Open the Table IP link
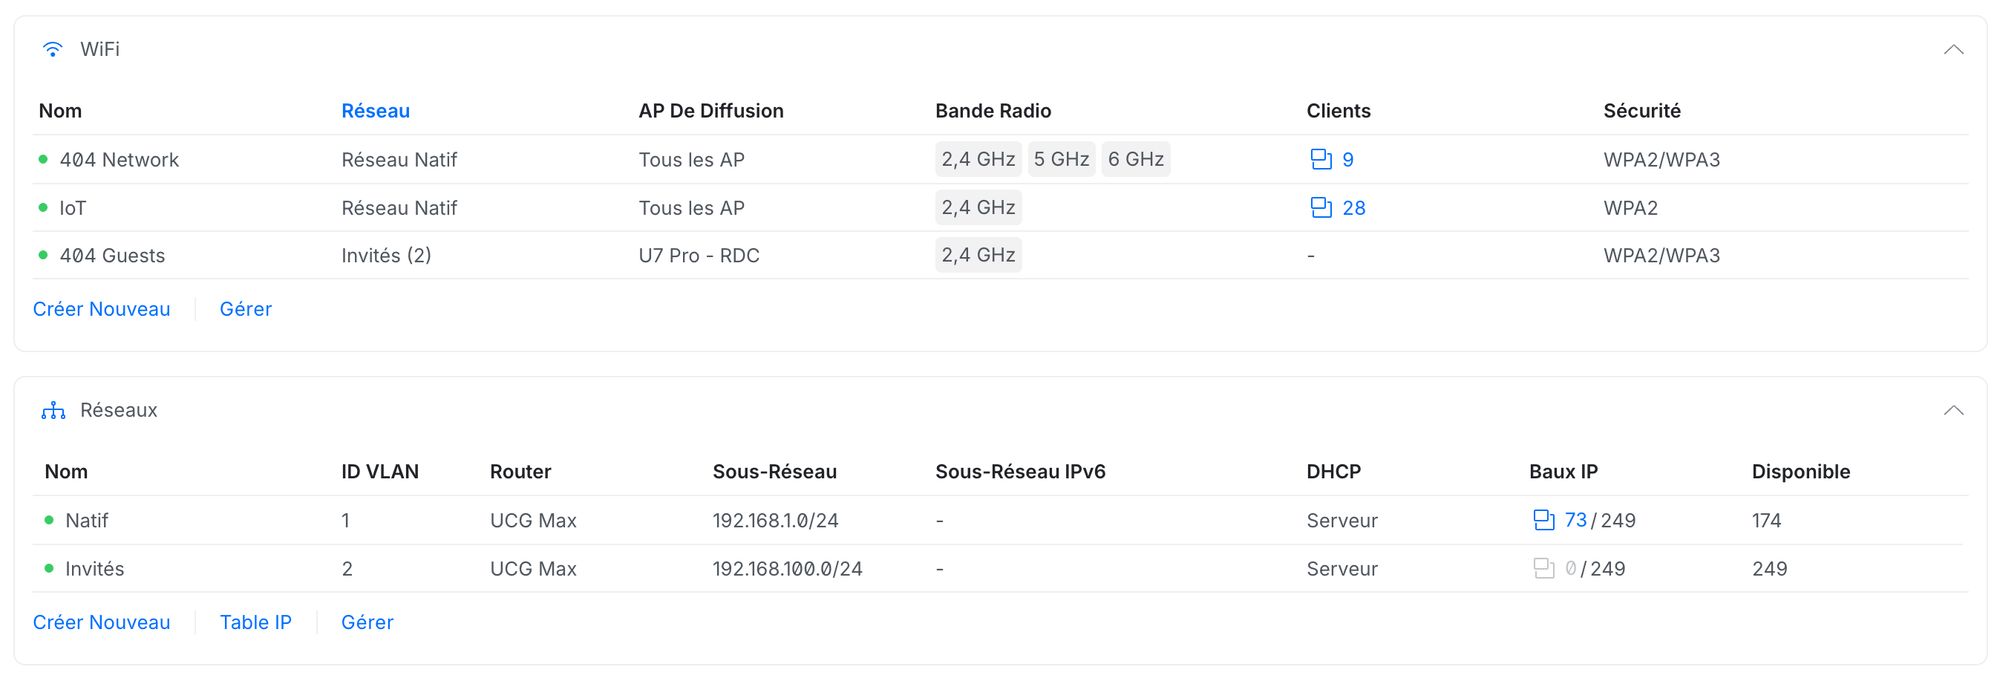The width and height of the screenshot is (2000, 682). click(255, 622)
